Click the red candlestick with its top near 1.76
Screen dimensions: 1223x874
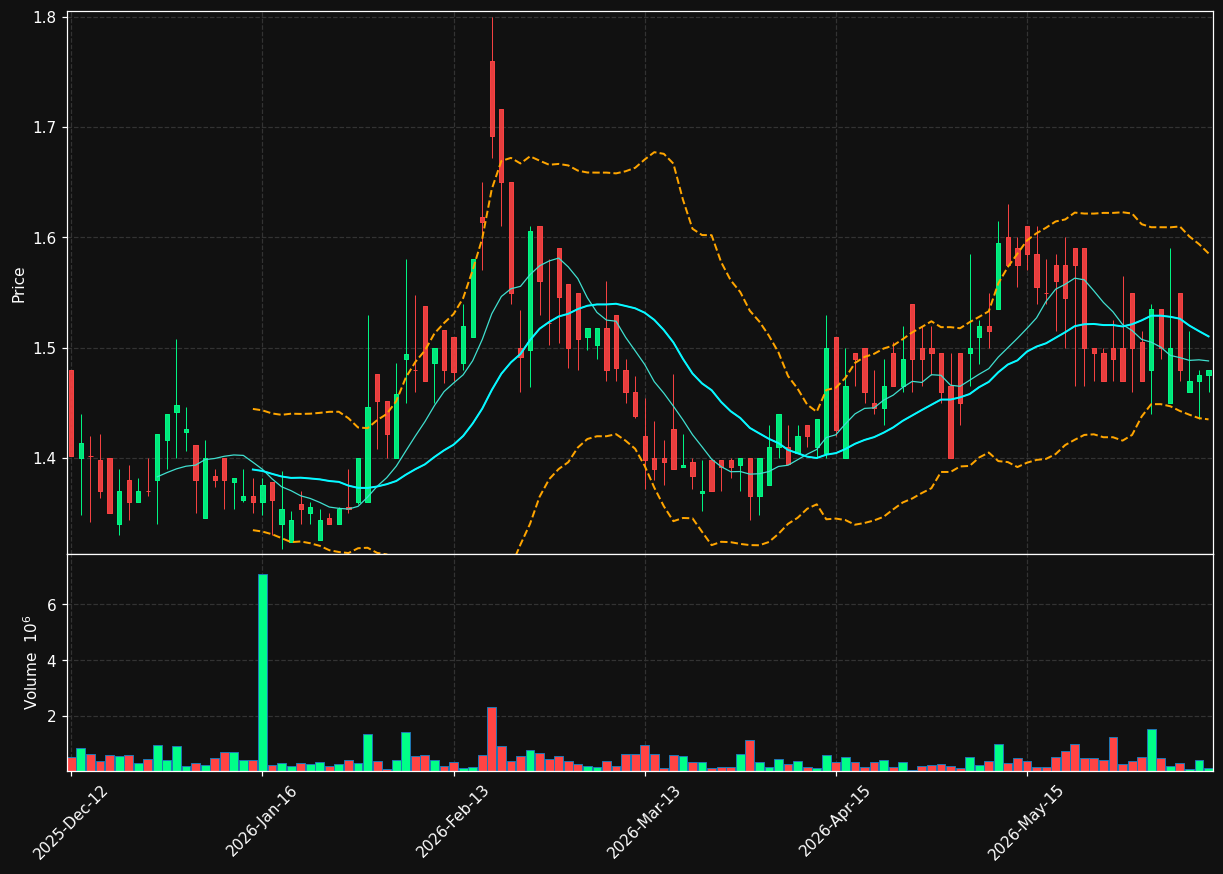coord(492,99)
